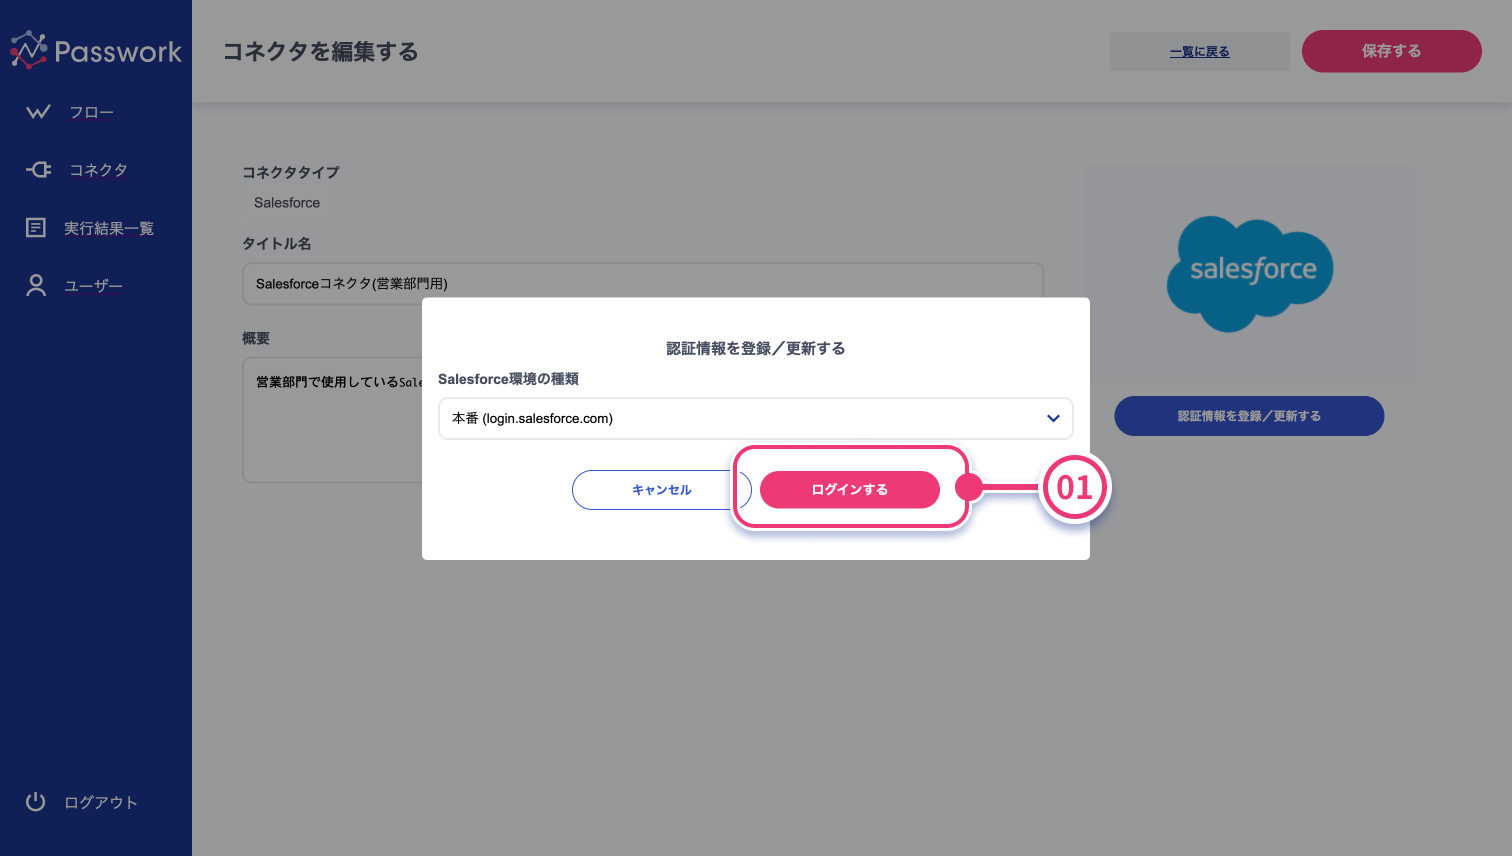The height and width of the screenshot is (856, 1512).
Task: Click the 認証情報を登録/更新する button
Action: 1249,416
